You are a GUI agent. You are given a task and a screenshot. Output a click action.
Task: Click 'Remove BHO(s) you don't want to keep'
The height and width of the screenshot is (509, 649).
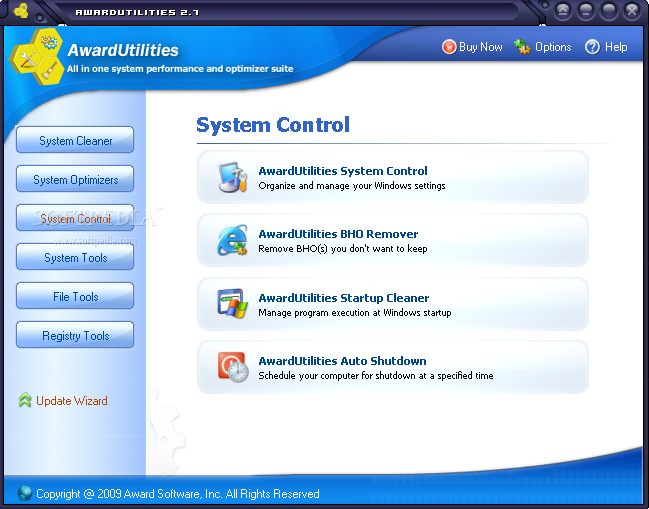[343, 249]
